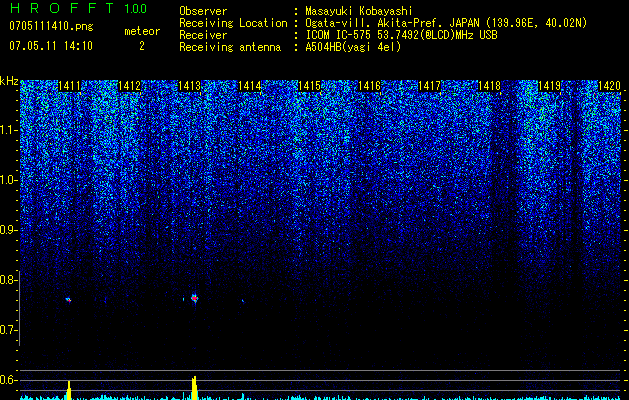Click the 0.7 frequency axis label
629x400 pixels.
coord(8,330)
